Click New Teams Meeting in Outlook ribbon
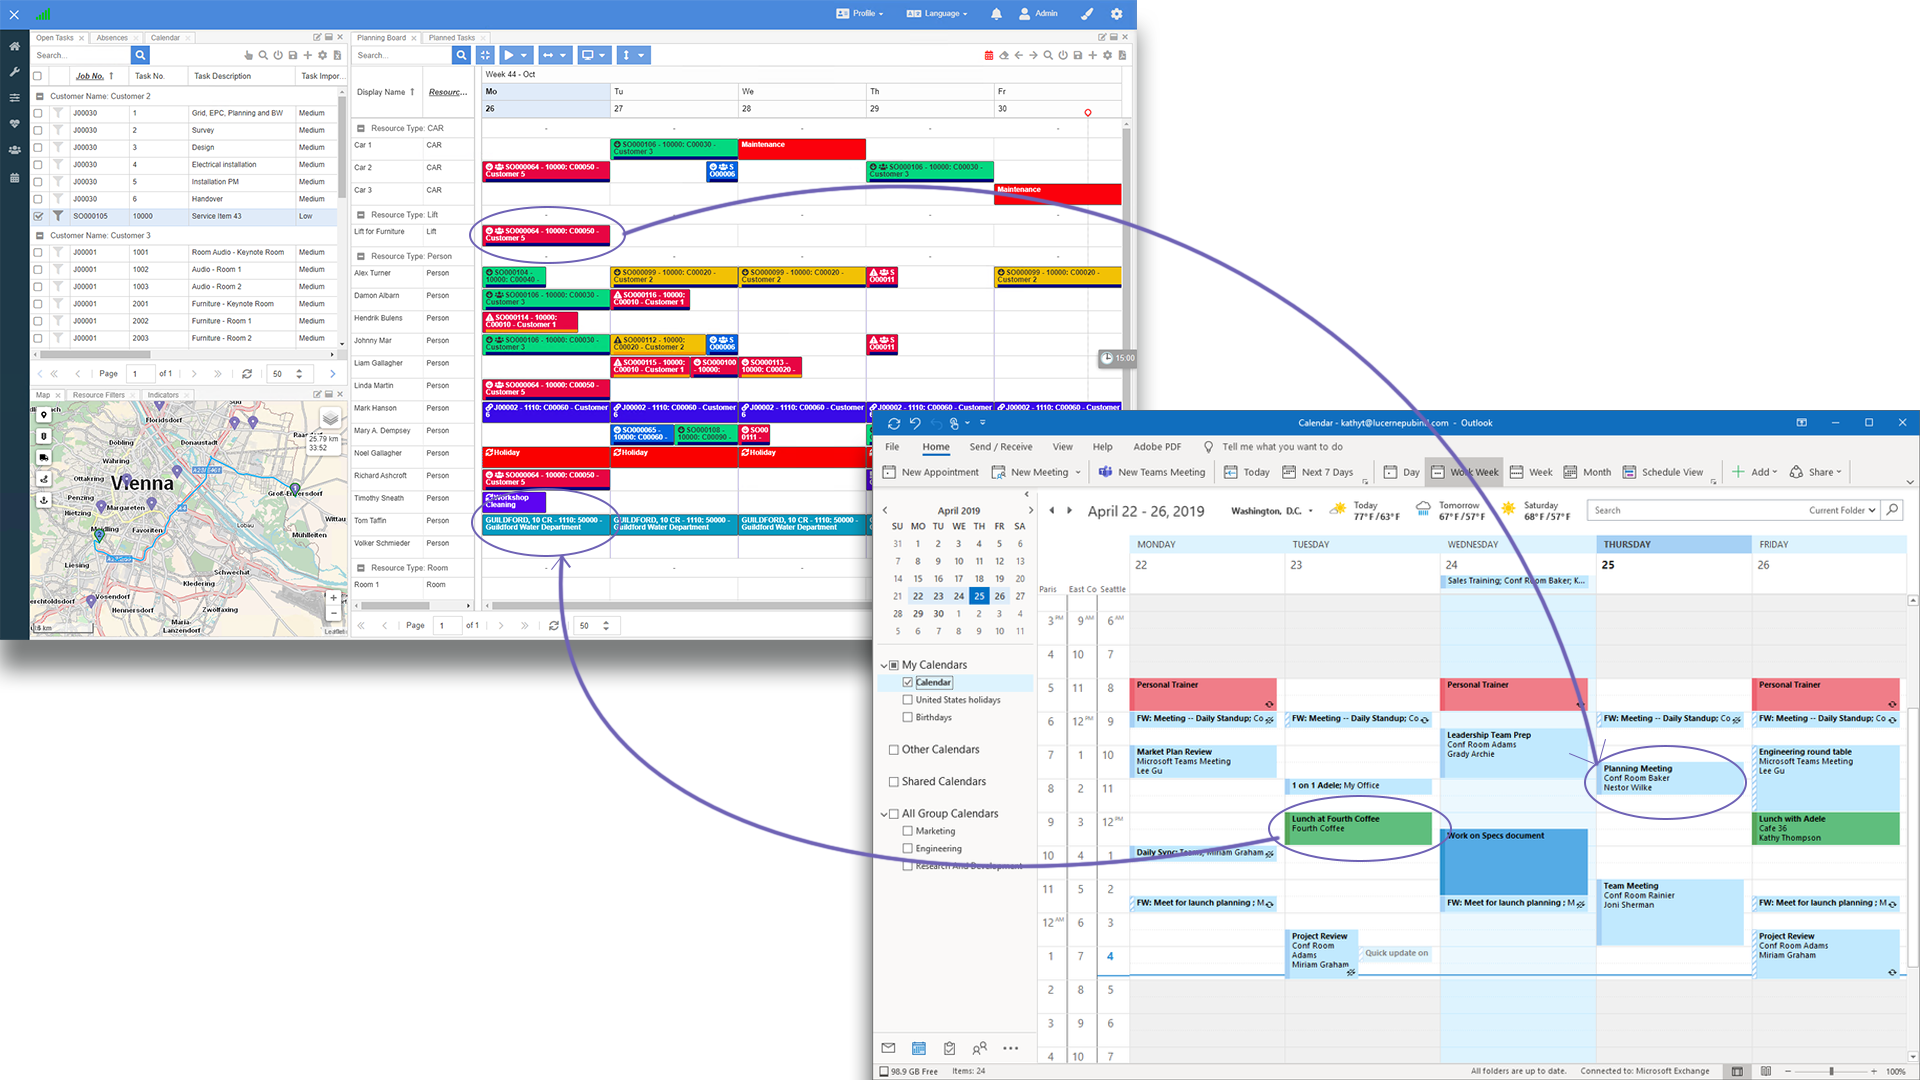The height and width of the screenshot is (1080, 1920). click(1152, 472)
